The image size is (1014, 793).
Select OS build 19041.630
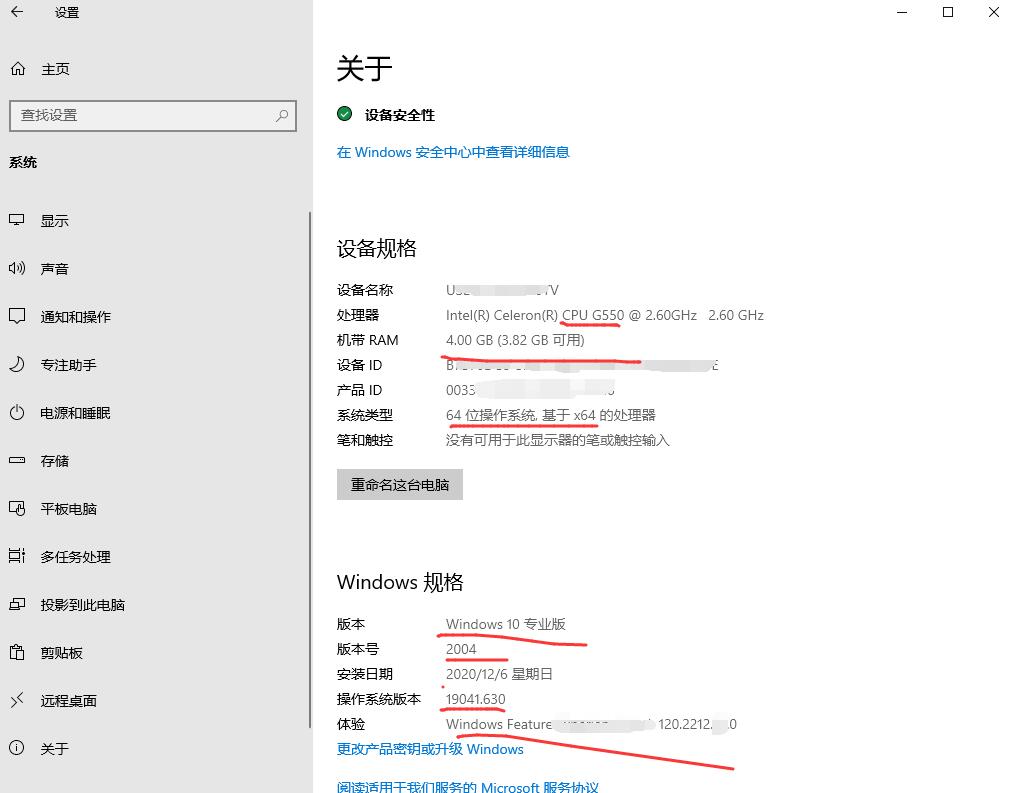click(x=475, y=699)
